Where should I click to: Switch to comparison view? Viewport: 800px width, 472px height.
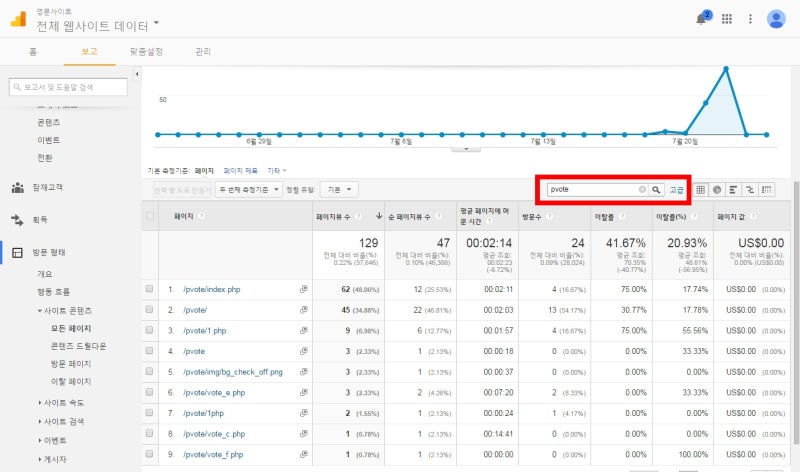749,189
